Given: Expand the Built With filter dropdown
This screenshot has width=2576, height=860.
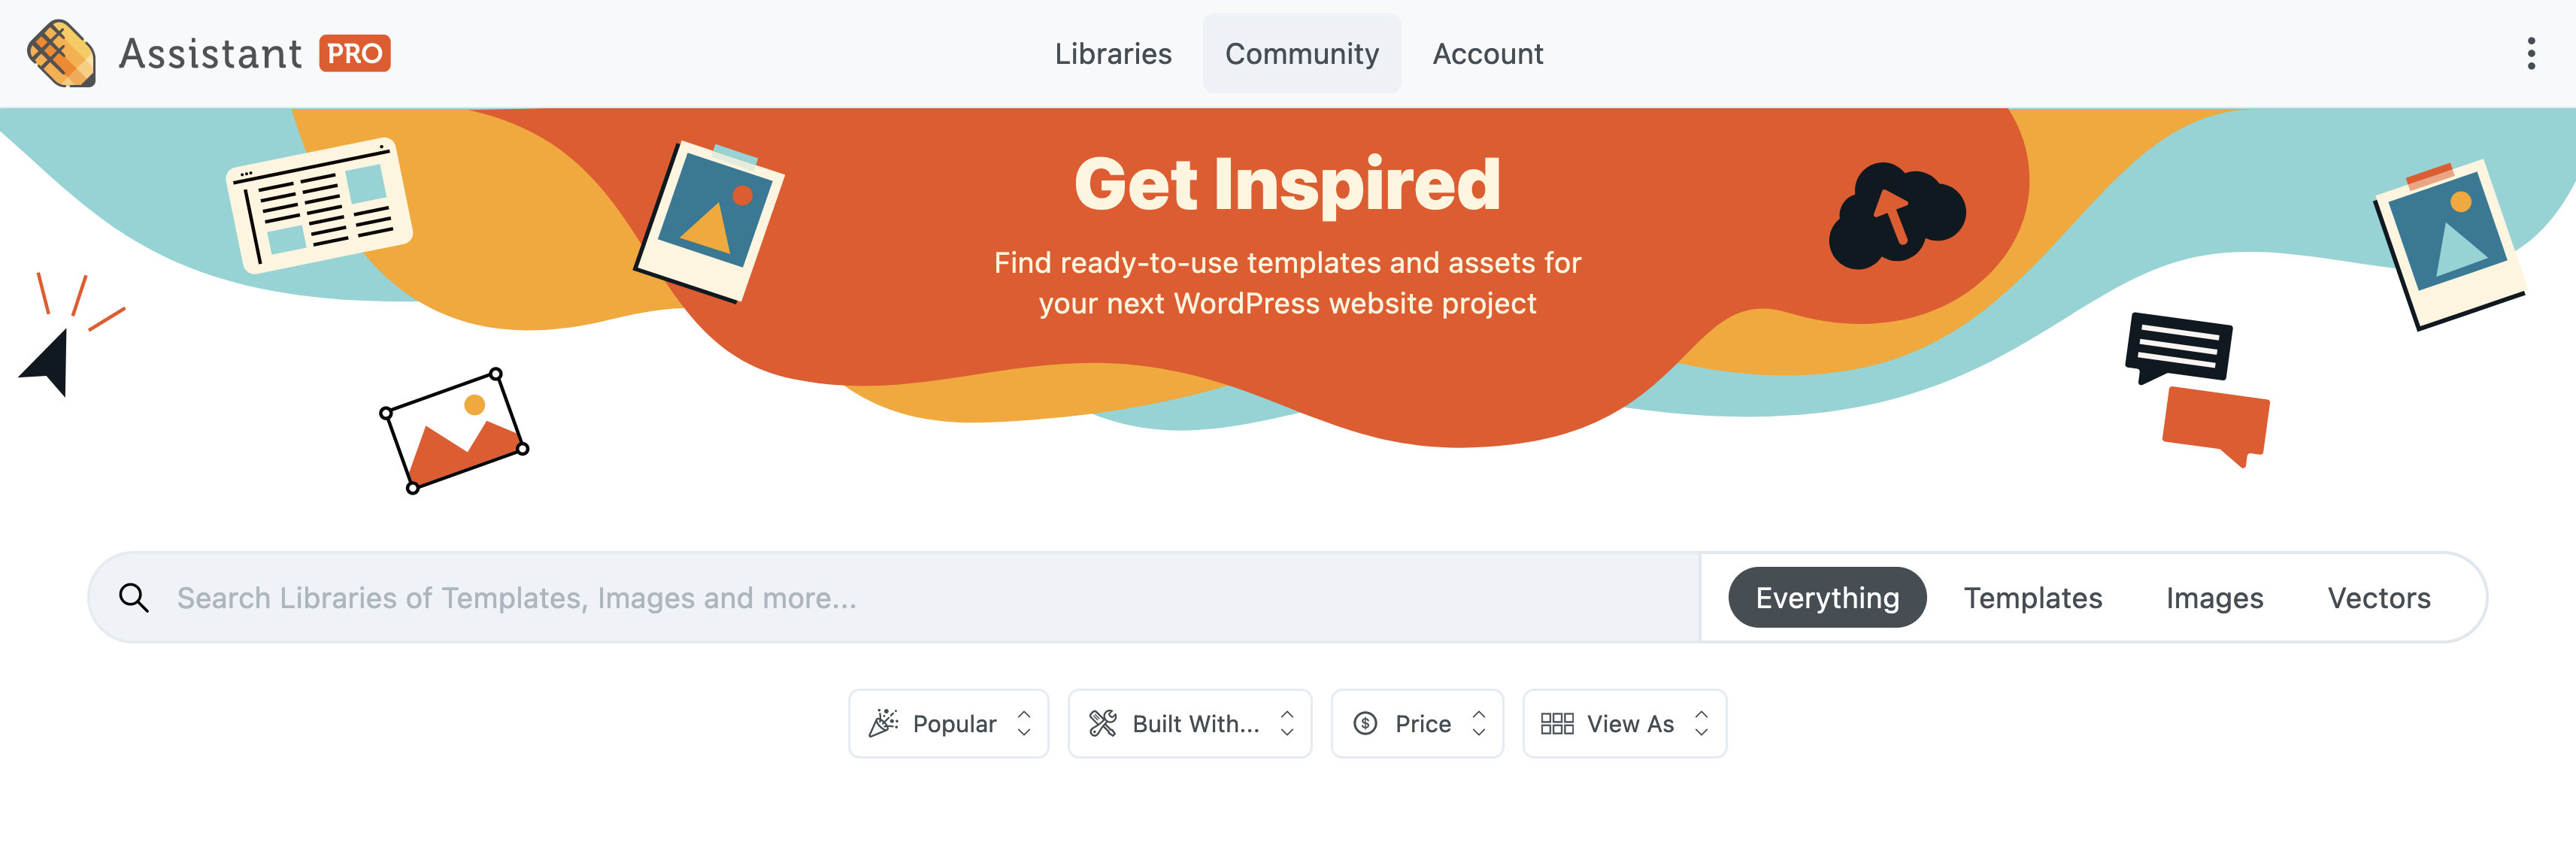Looking at the screenshot, I should coord(1189,723).
